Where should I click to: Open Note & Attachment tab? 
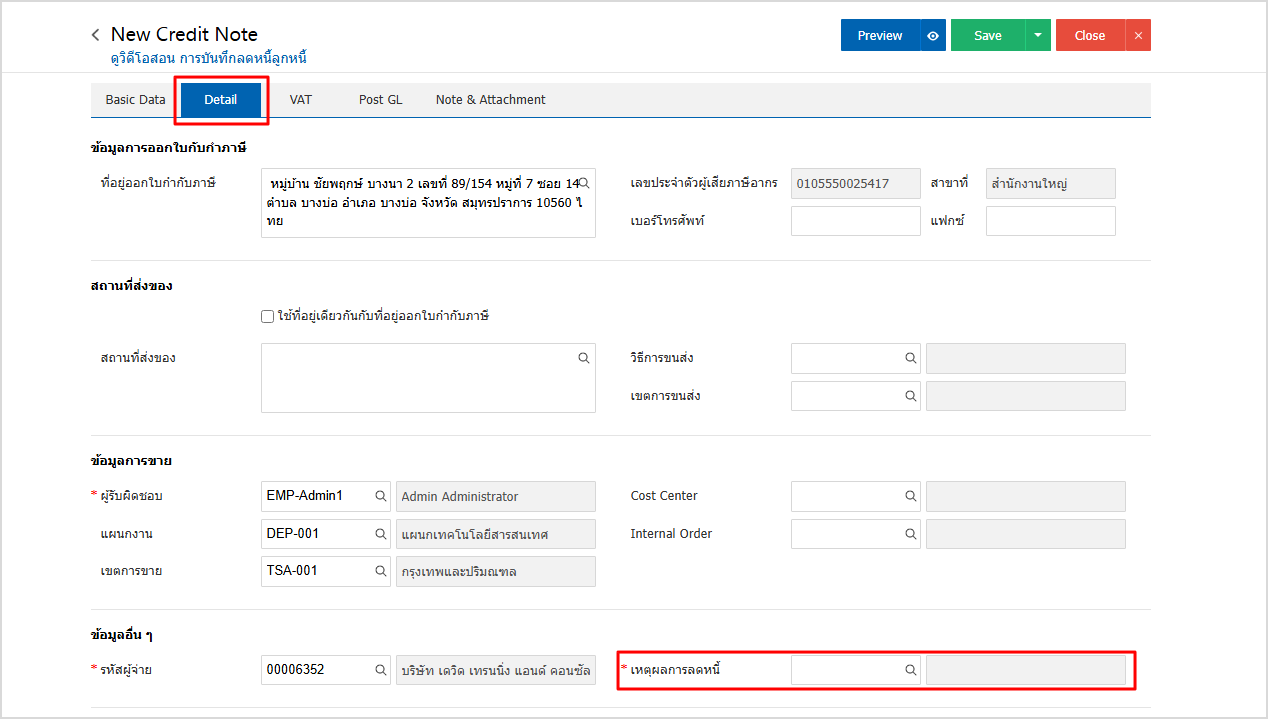[x=491, y=100]
